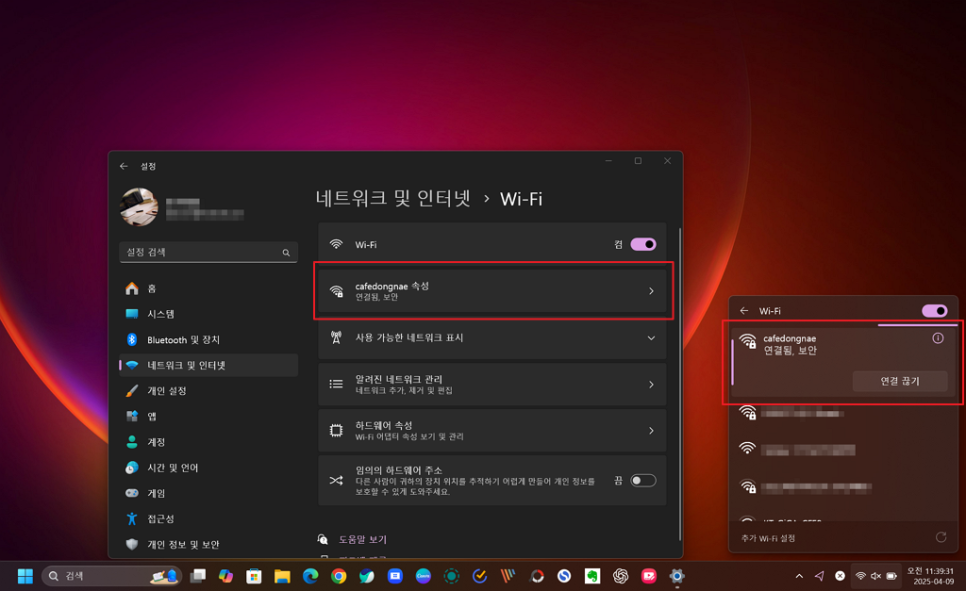
Task: Launch Copilot from the taskbar
Action: [225, 576]
